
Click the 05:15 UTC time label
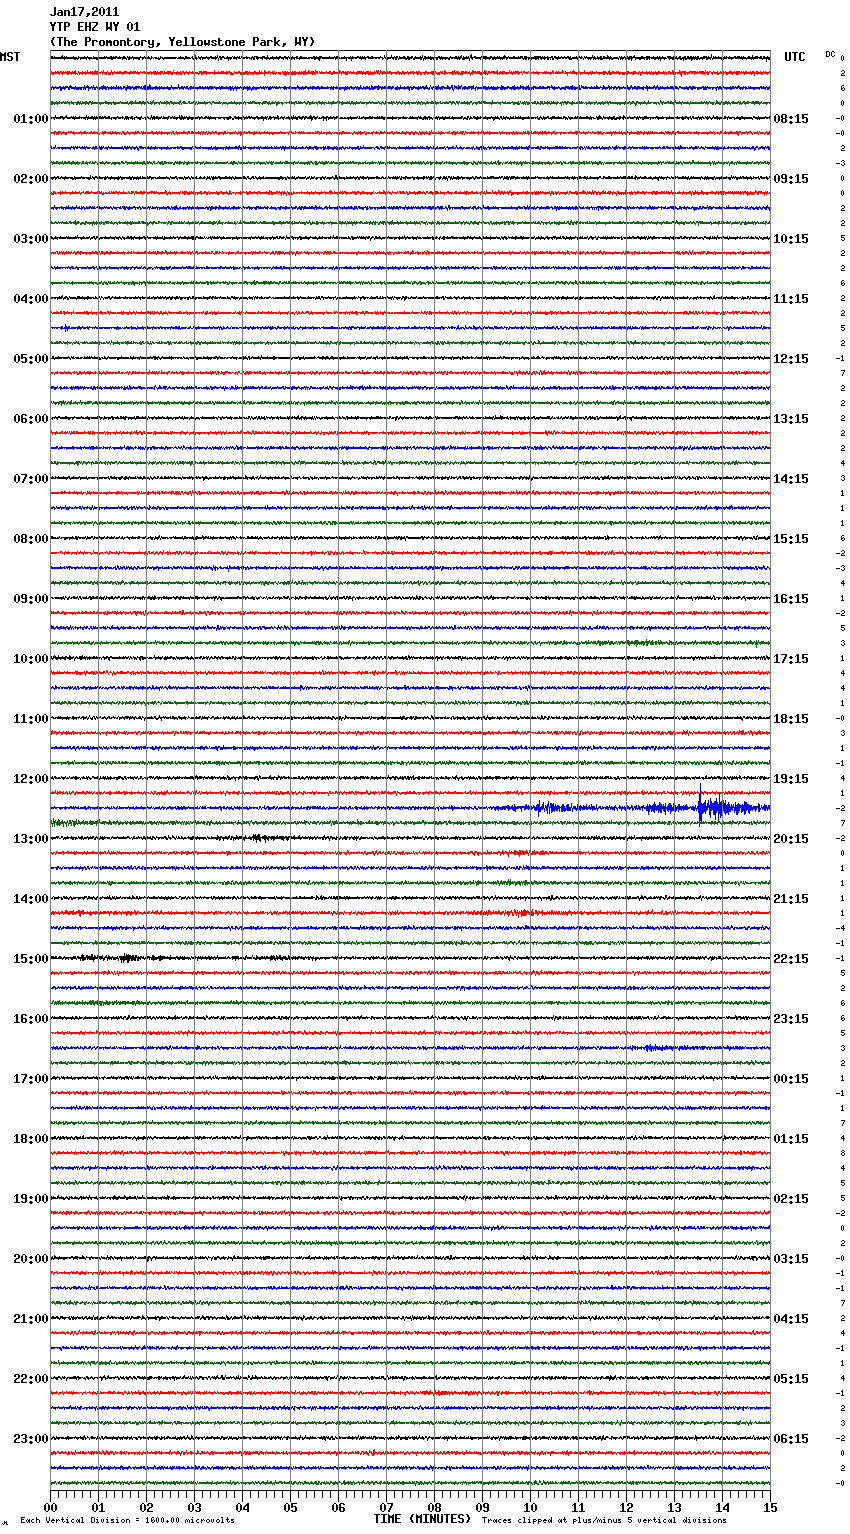(x=791, y=1379)
